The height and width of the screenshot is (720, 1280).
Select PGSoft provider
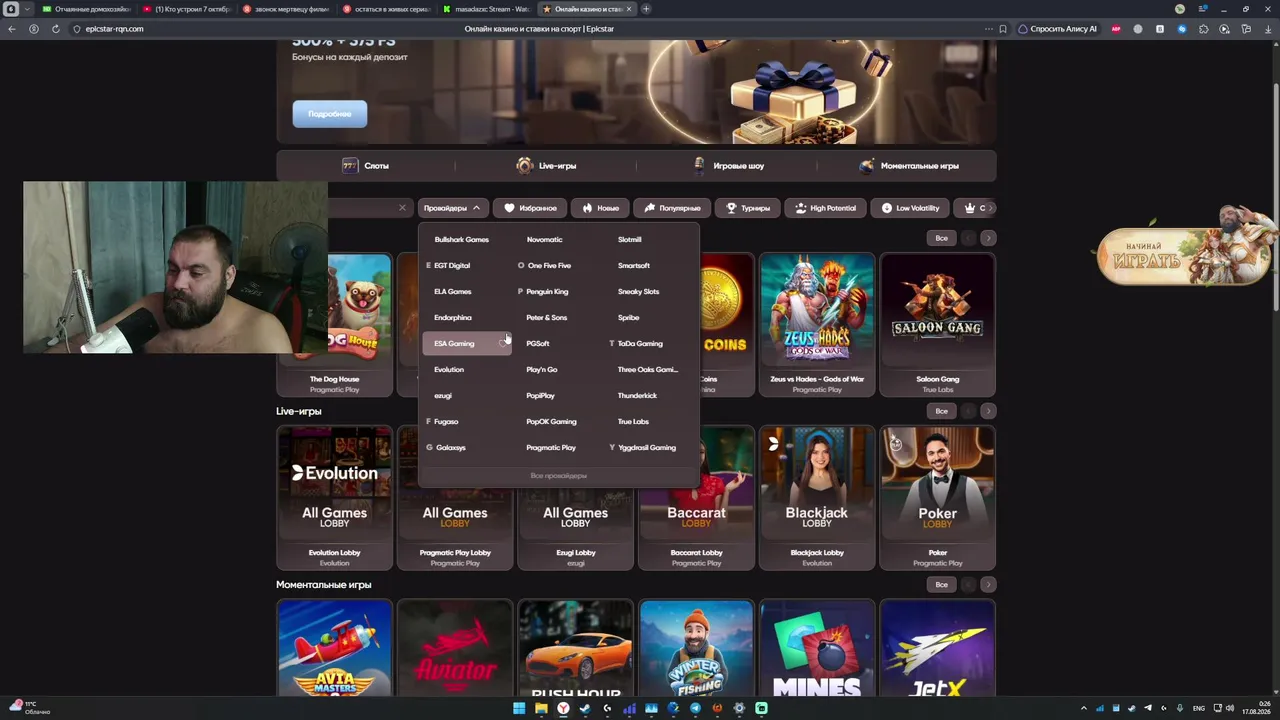538,344
